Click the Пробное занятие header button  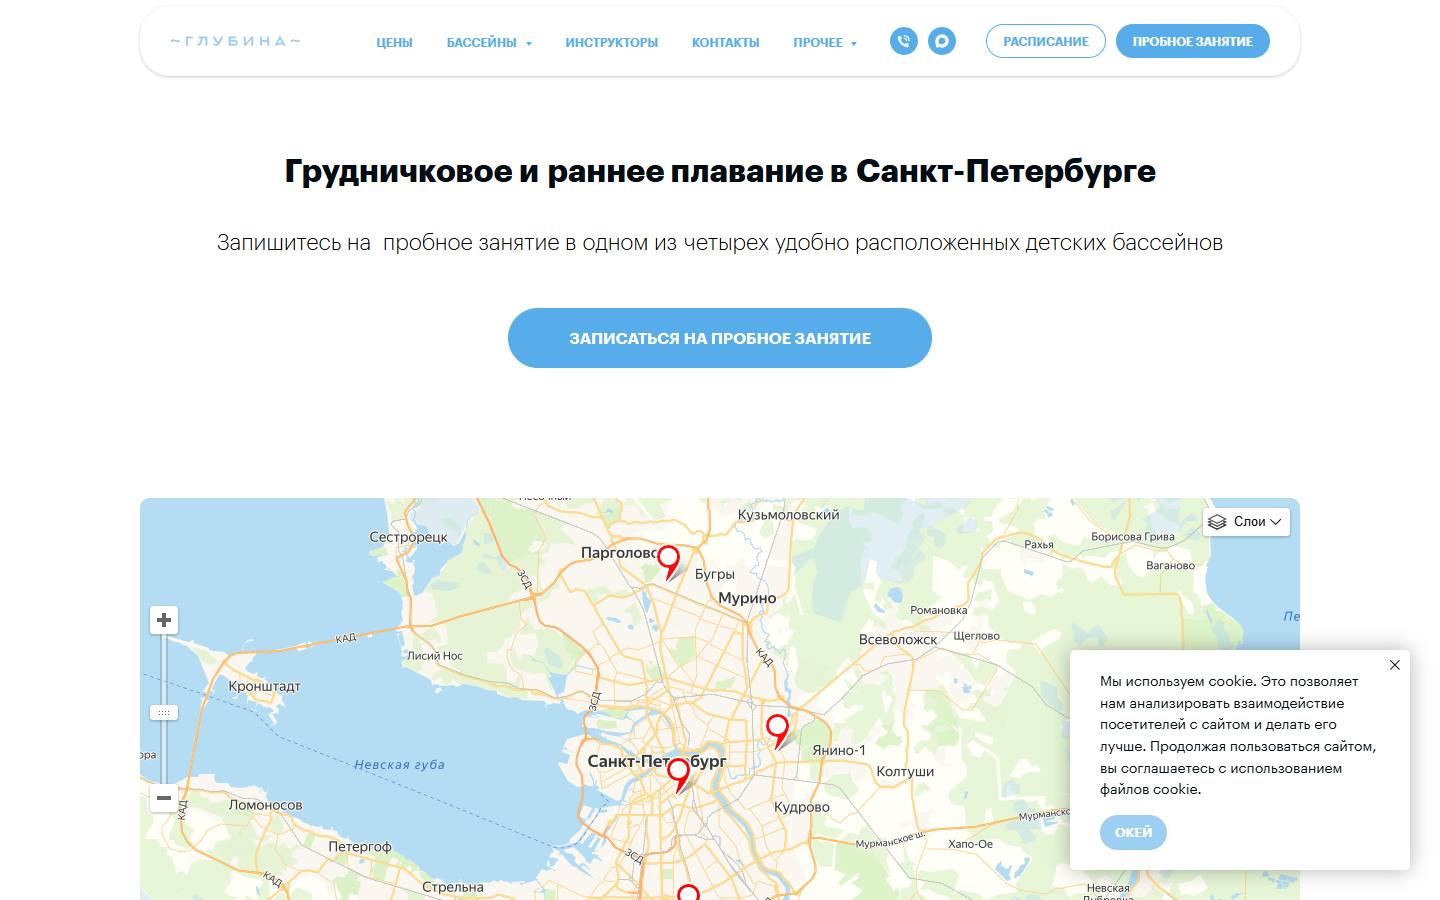(x=1192, y=41)
